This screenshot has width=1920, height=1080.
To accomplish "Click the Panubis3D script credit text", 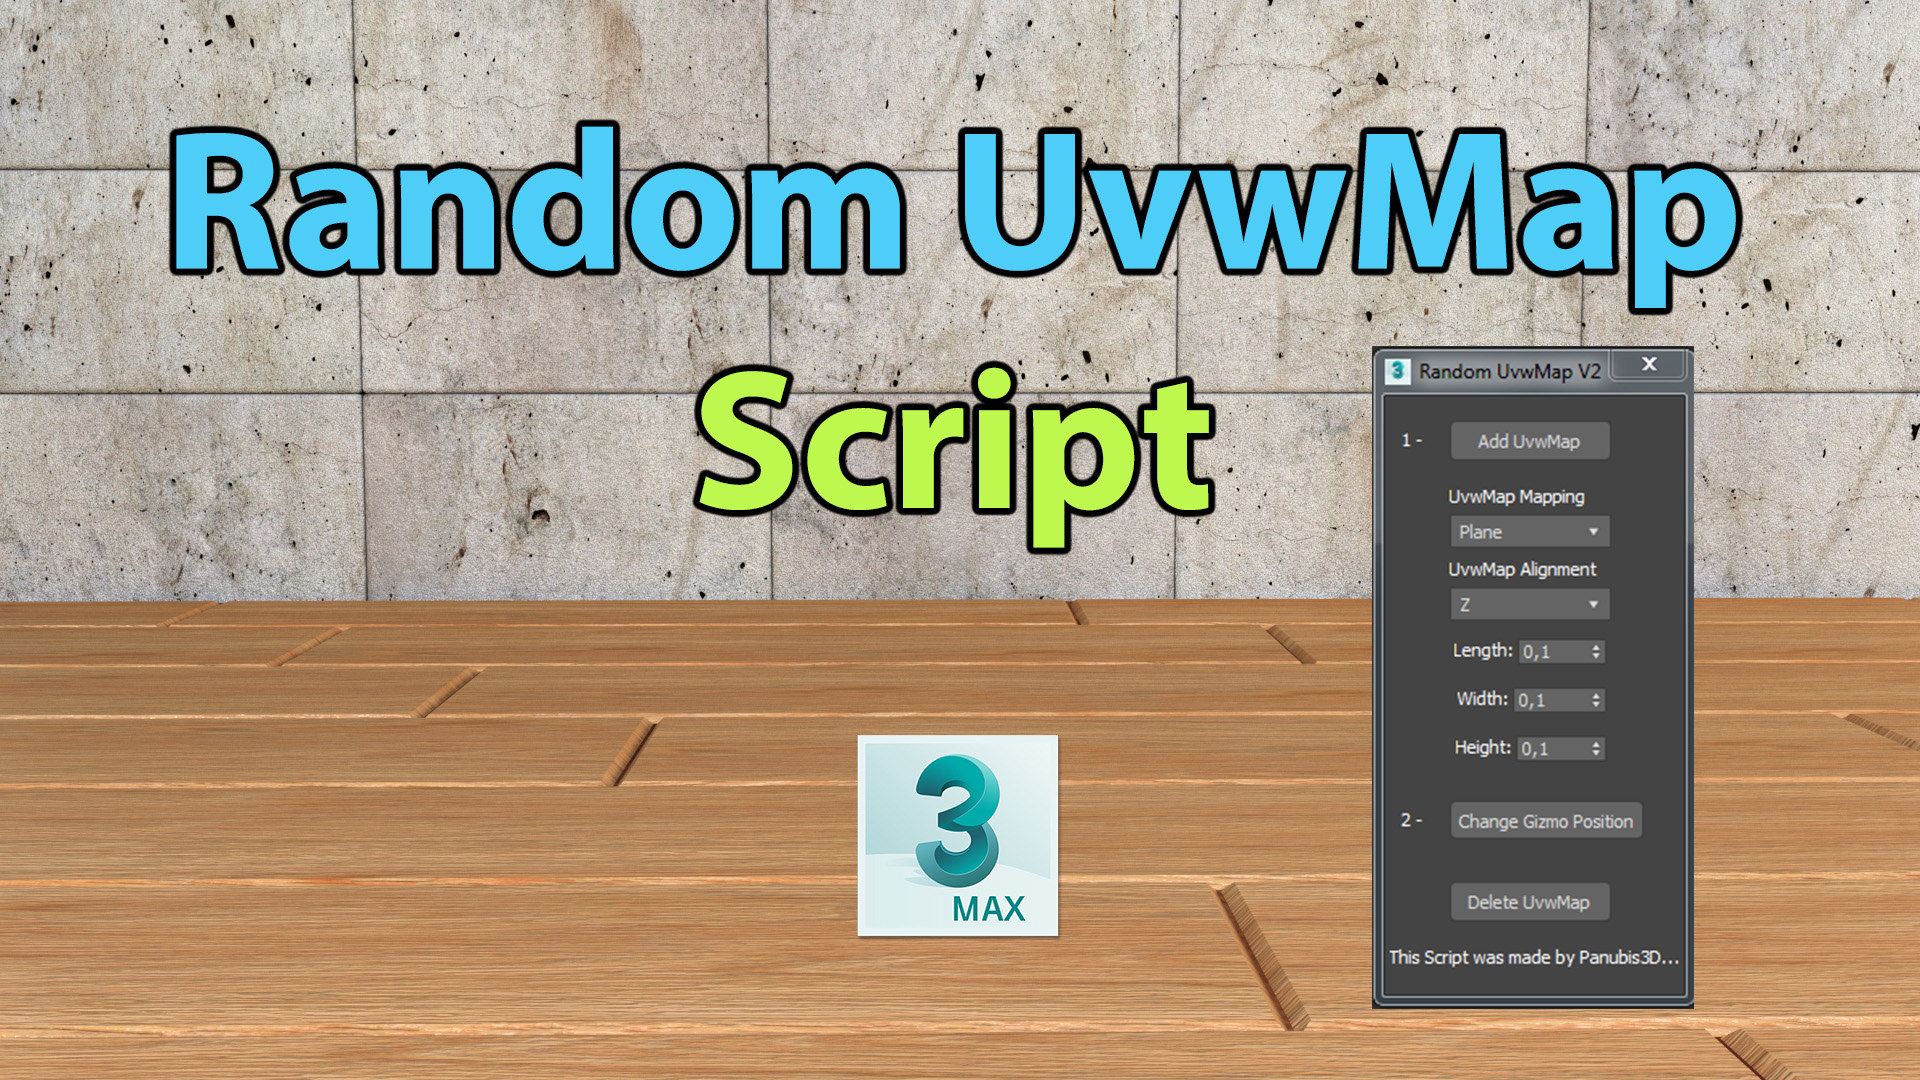I will point(1534,957).
